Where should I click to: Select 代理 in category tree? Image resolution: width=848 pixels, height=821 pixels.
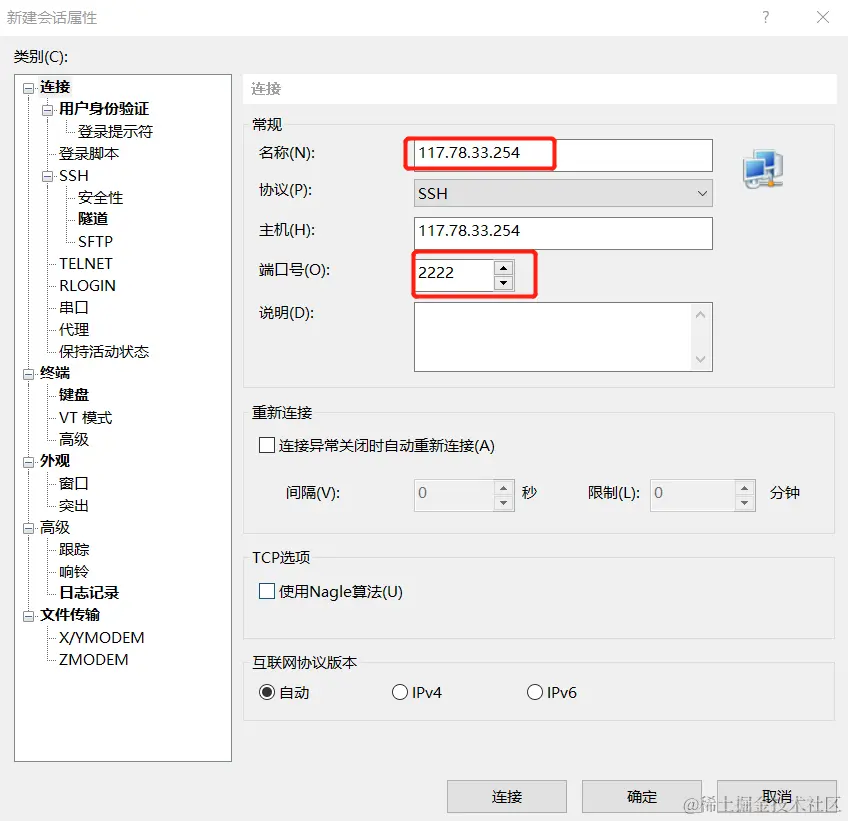coord(74,329)
